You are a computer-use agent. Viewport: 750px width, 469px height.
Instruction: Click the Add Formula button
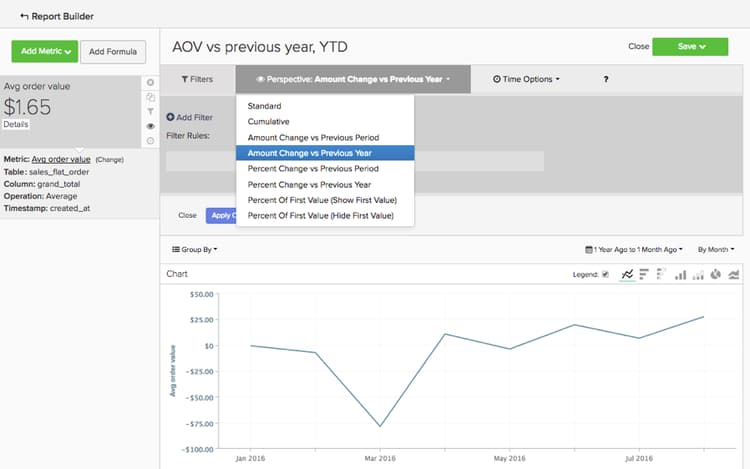(113, 51)
